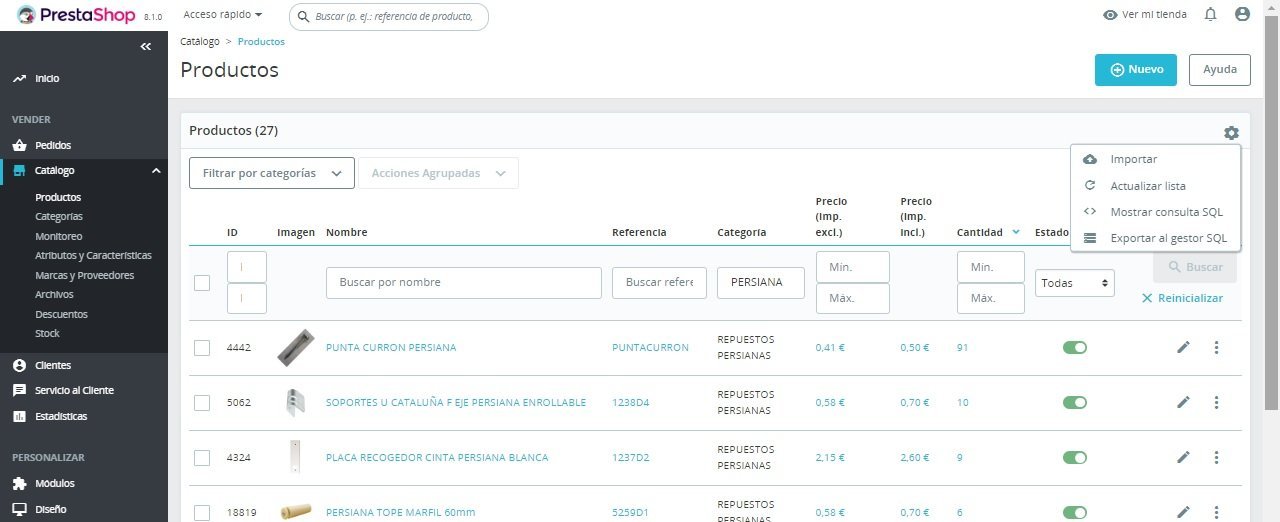Open more actions for PERSIANA TOPE MARFIL
Image resolution: width=1280 pixels, height=522 pixels.
(1217, 512)
